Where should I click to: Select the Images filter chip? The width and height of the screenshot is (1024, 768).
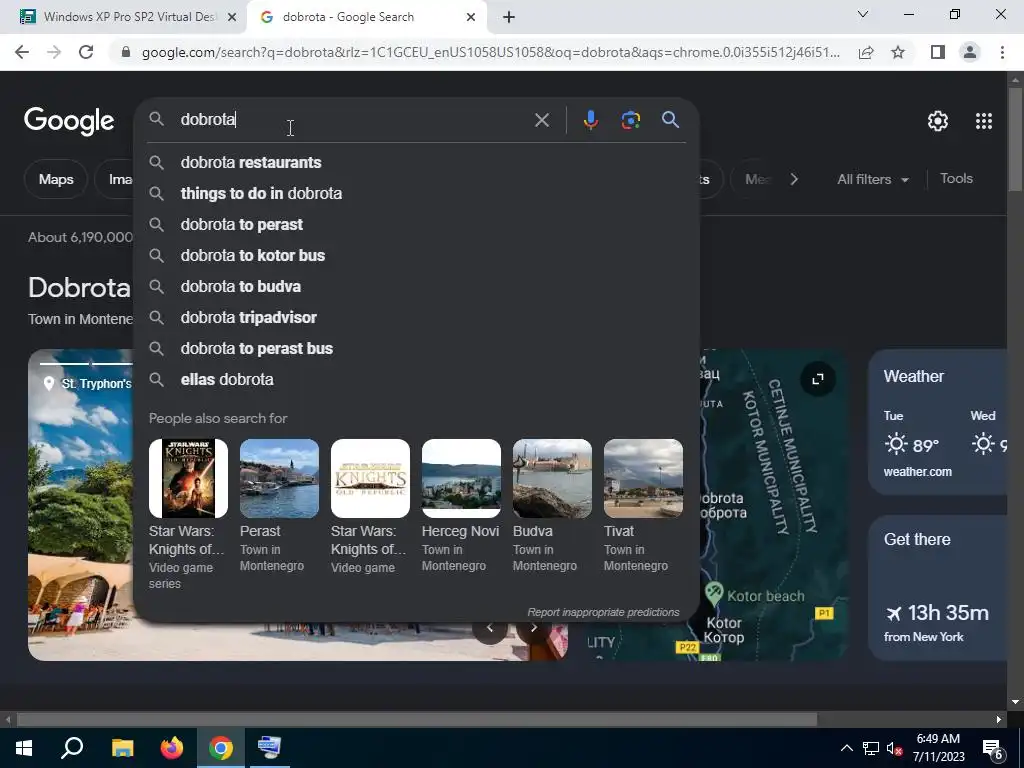(115, 179)
